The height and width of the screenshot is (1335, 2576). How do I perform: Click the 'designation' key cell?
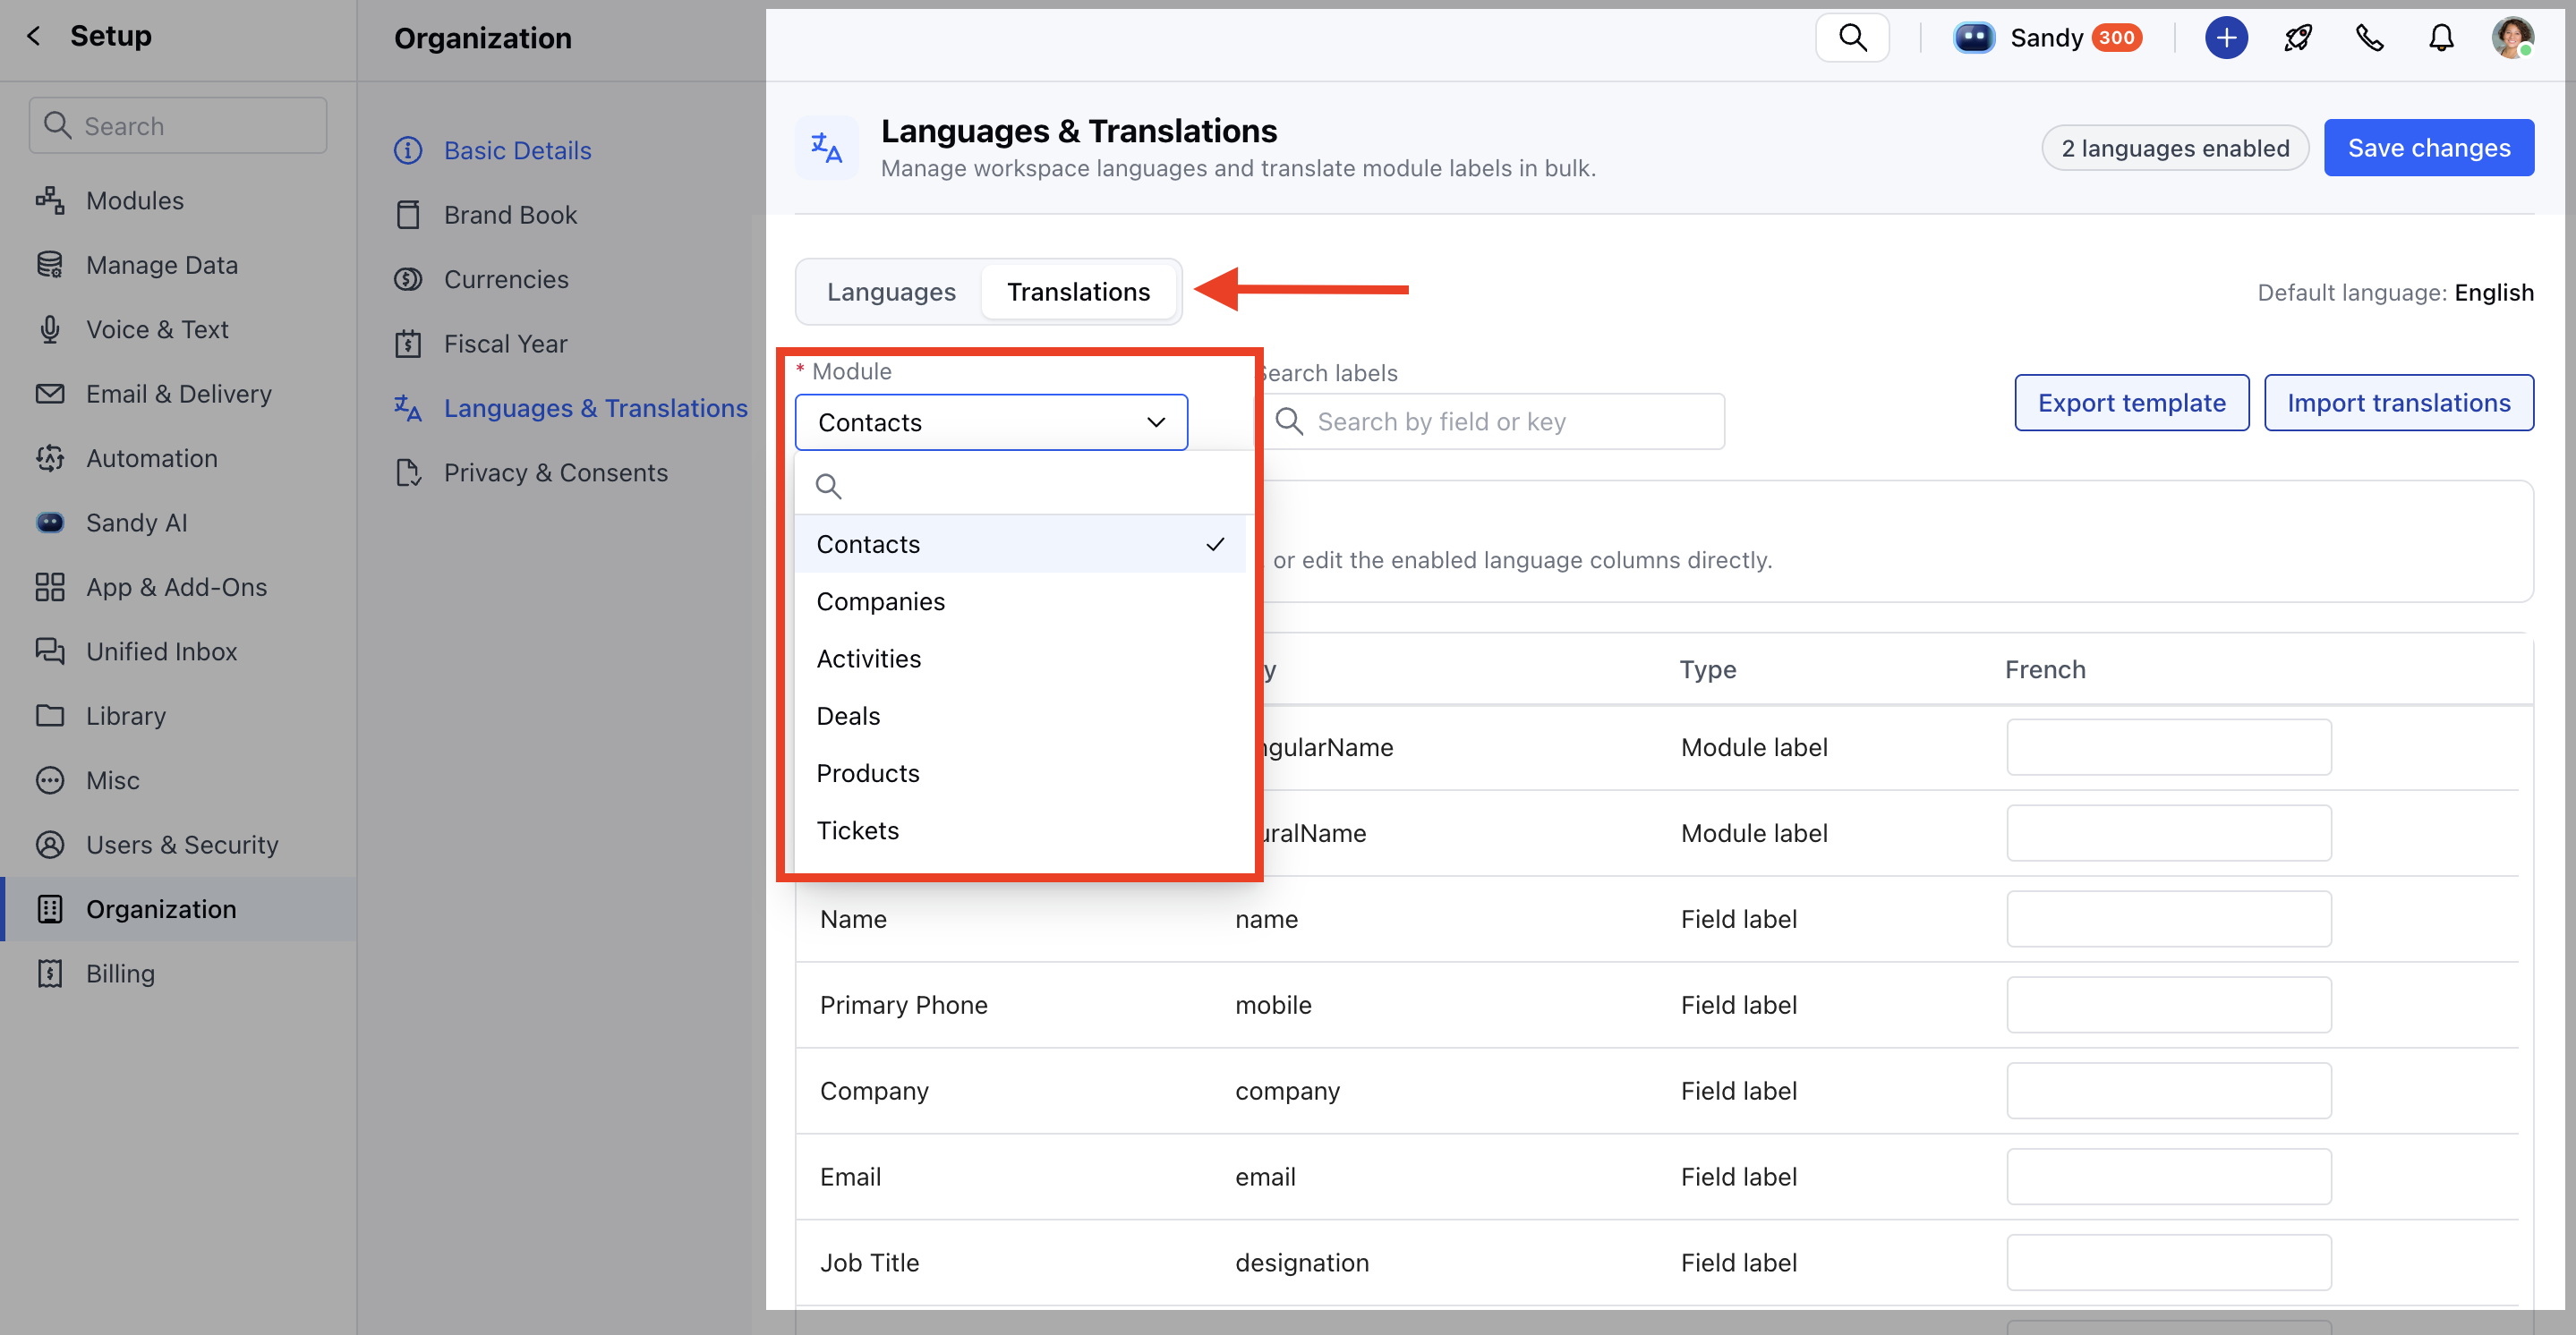point(1301,1263)
